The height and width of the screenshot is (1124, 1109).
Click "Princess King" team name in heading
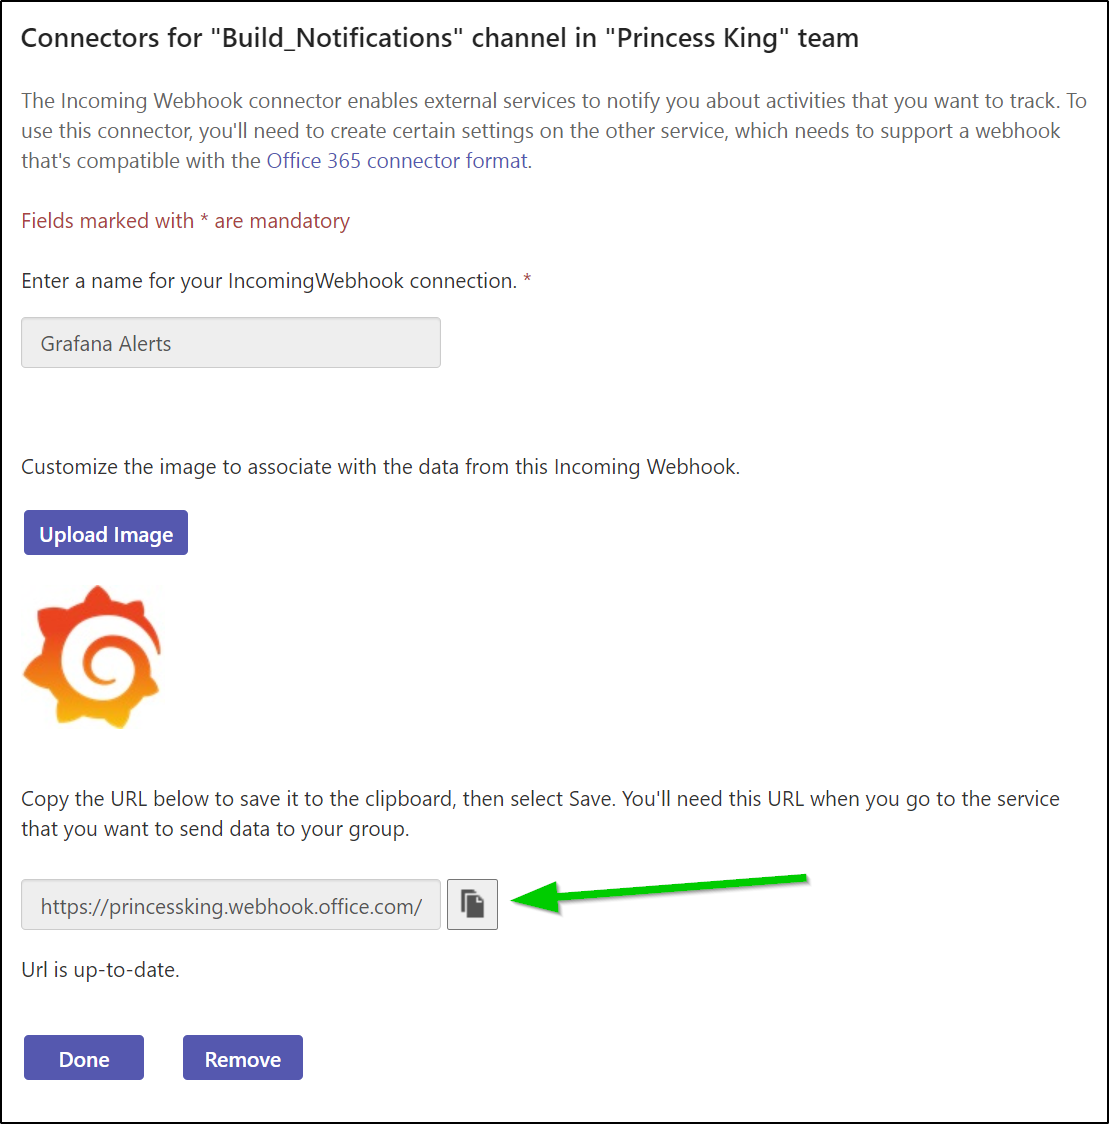pyautogui.click(x=698, y=38)
